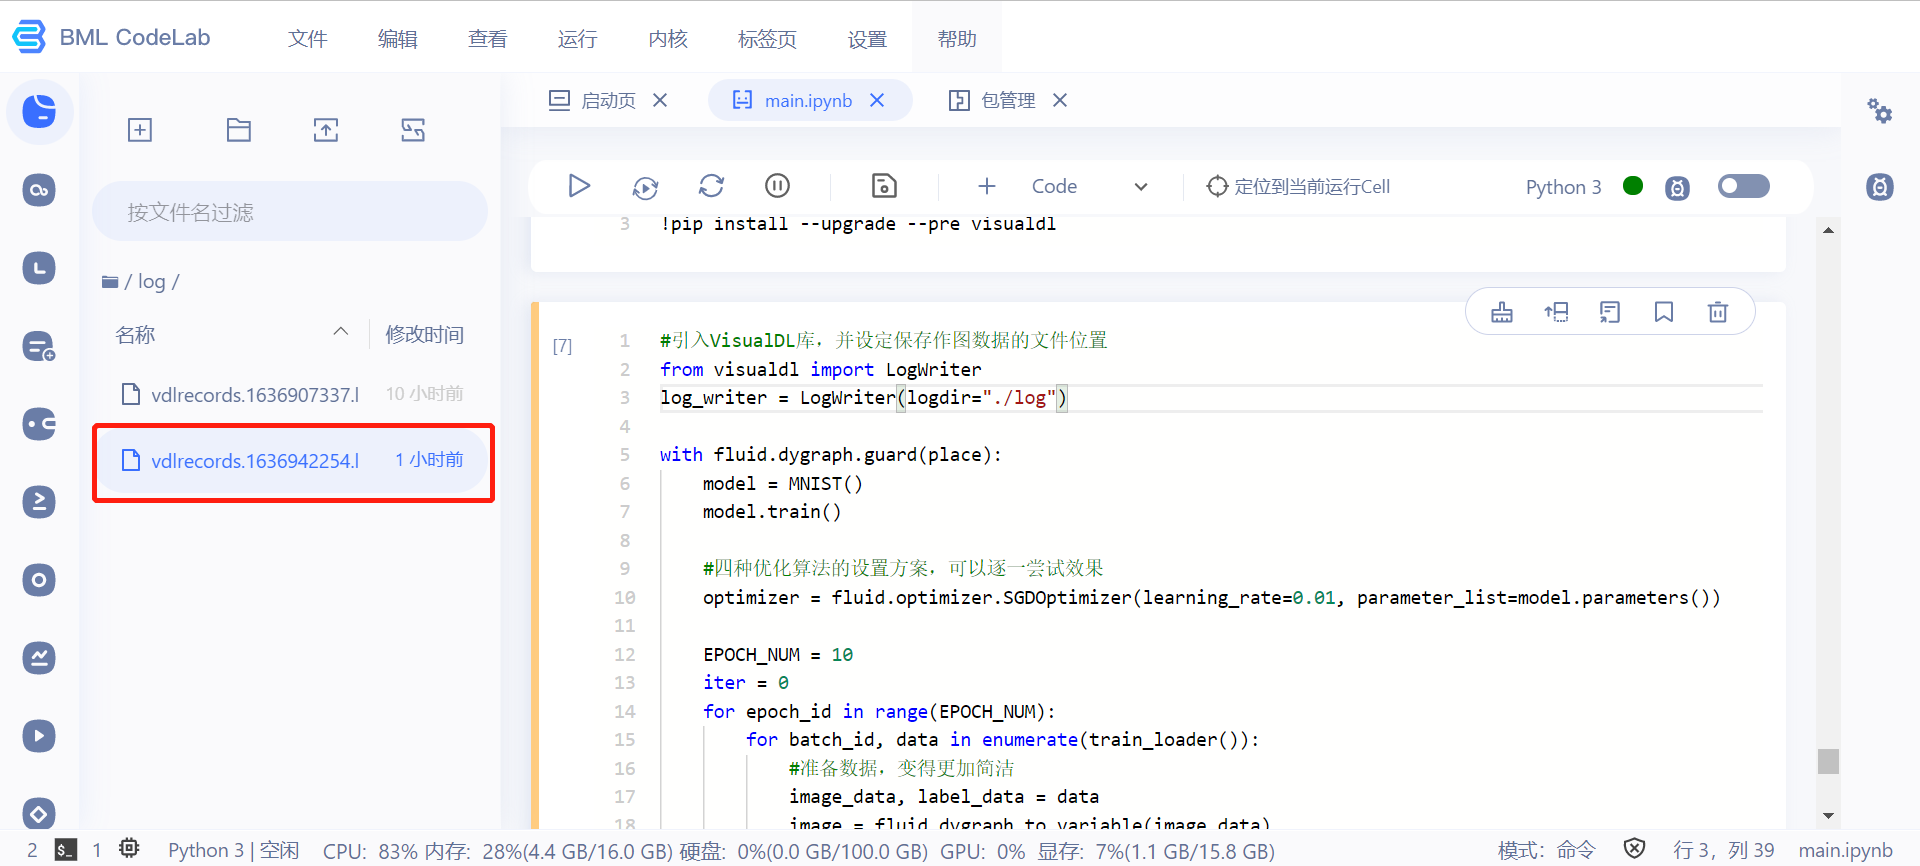Viewport: 1920px width, 866px height.
Task: Close the 包管理 tab
Action: [x=1060, y=100]
